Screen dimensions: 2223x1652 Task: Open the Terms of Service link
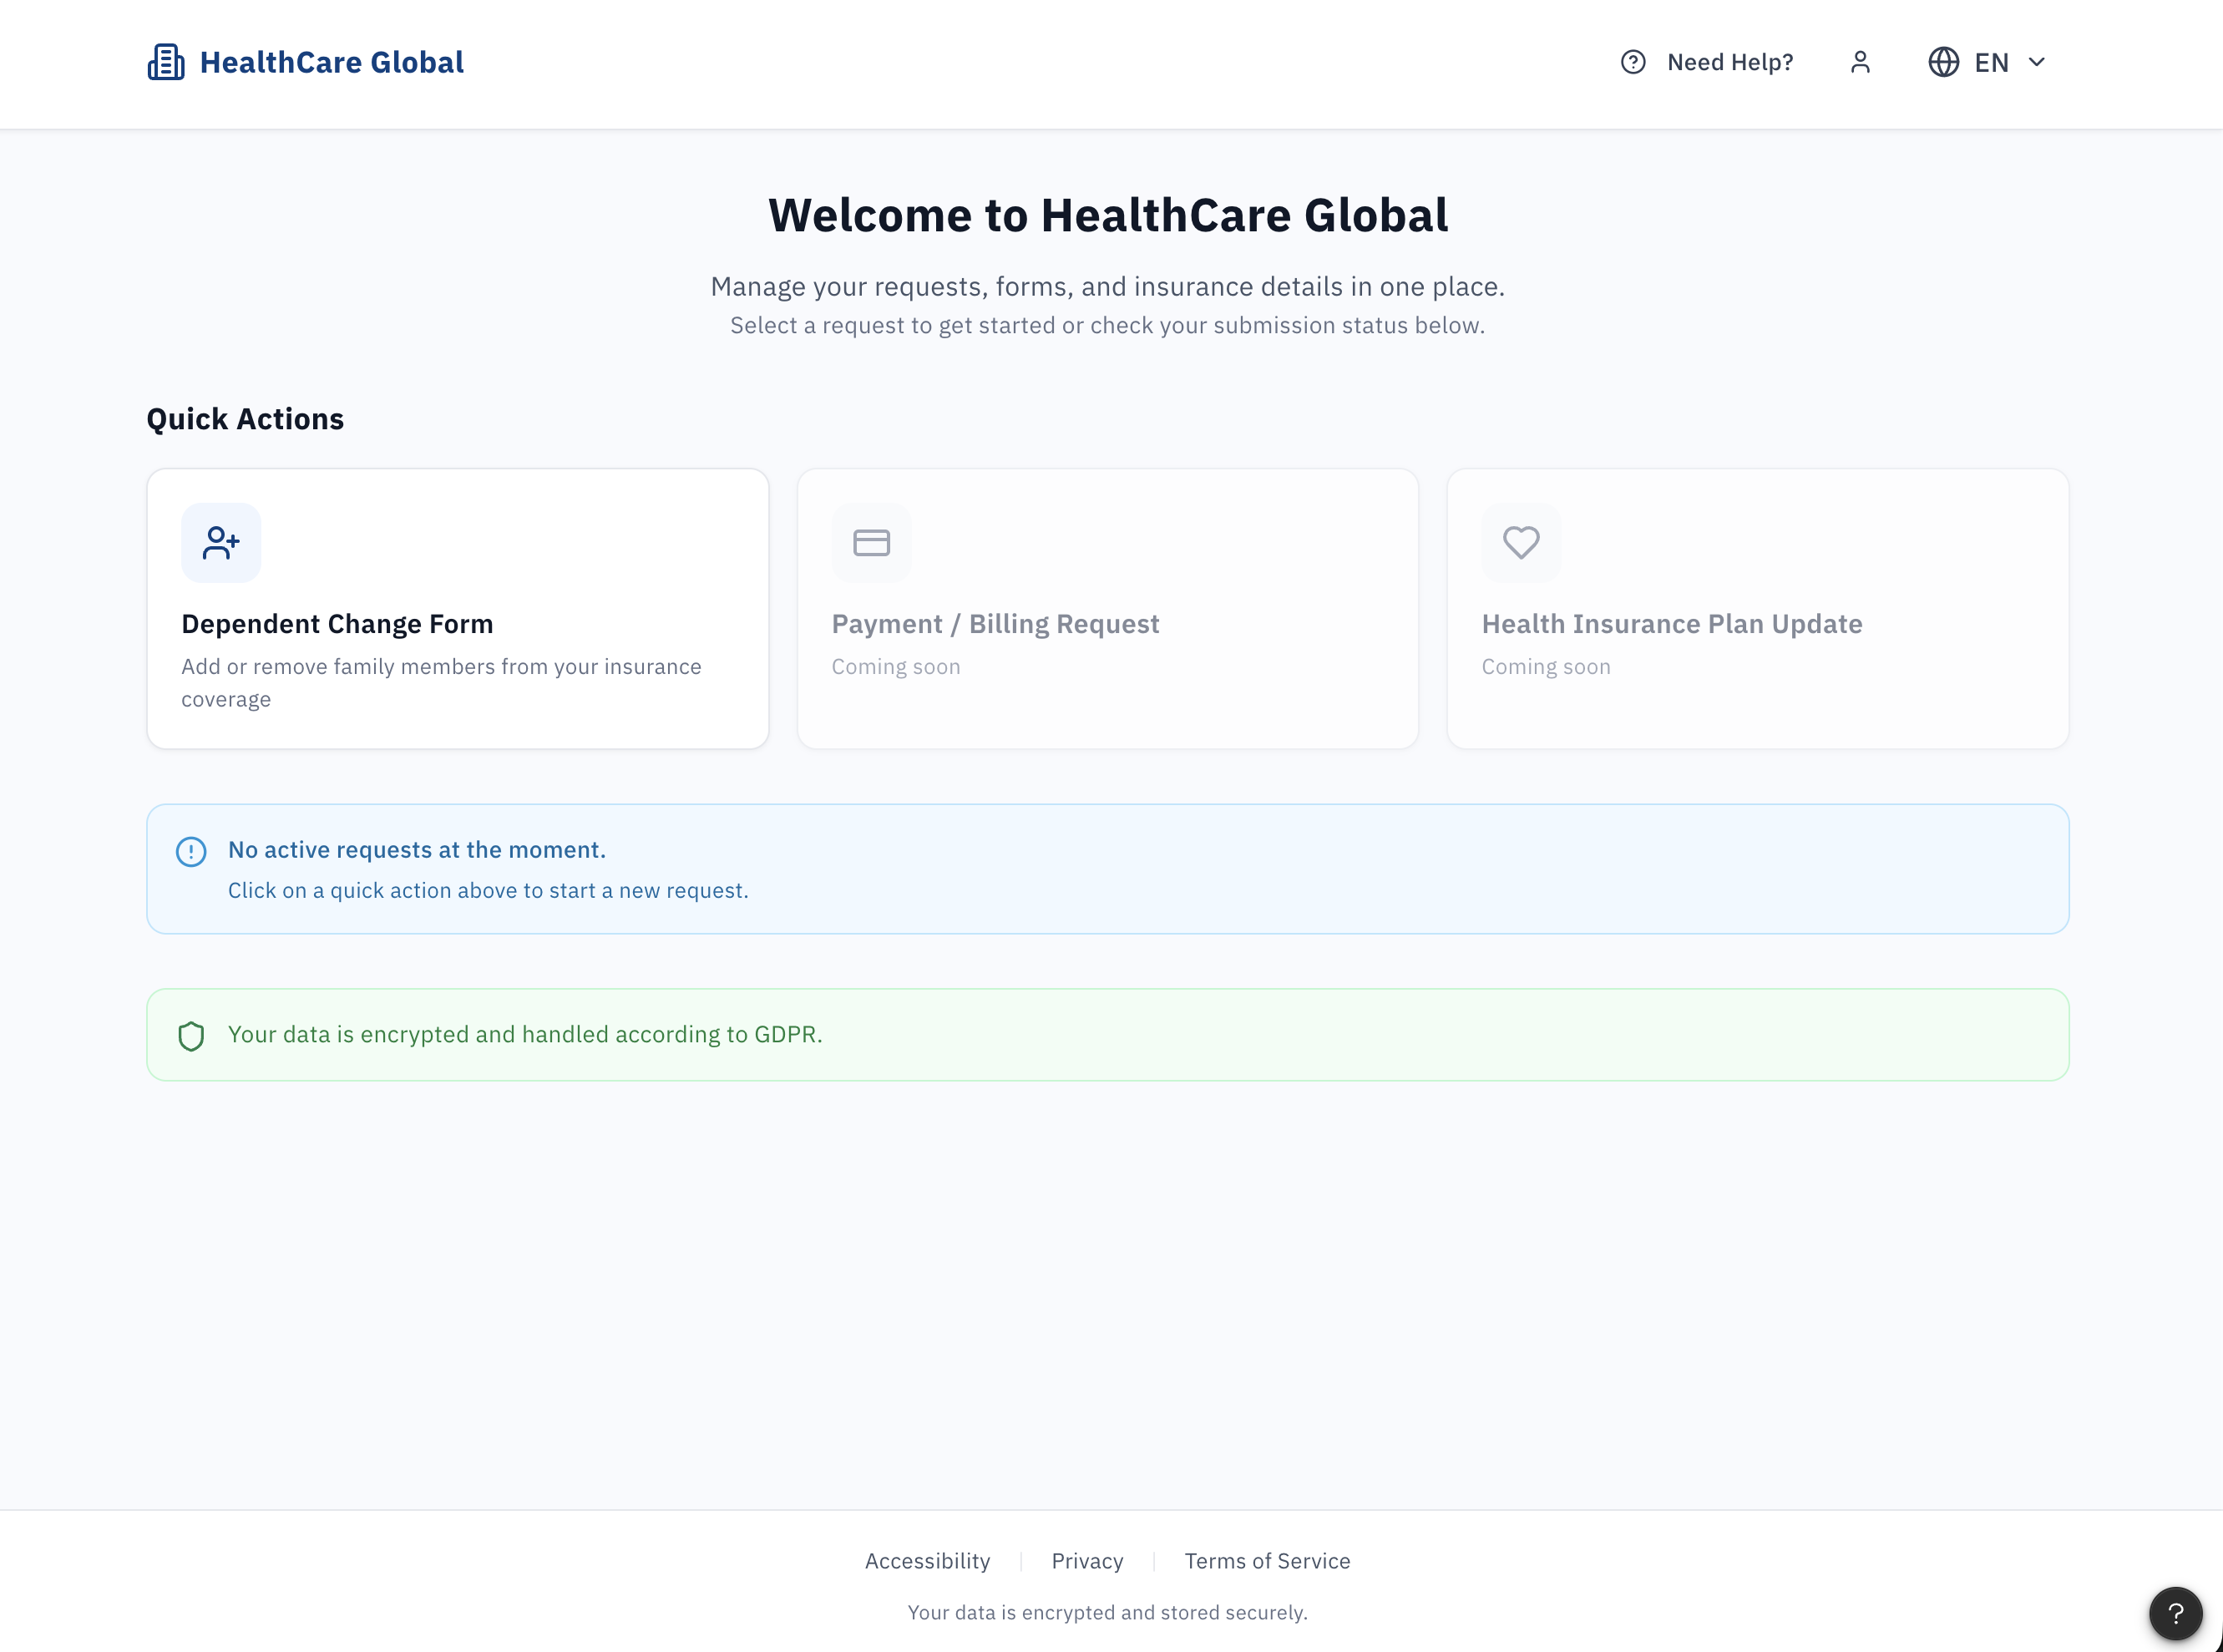point(1267,1561)
